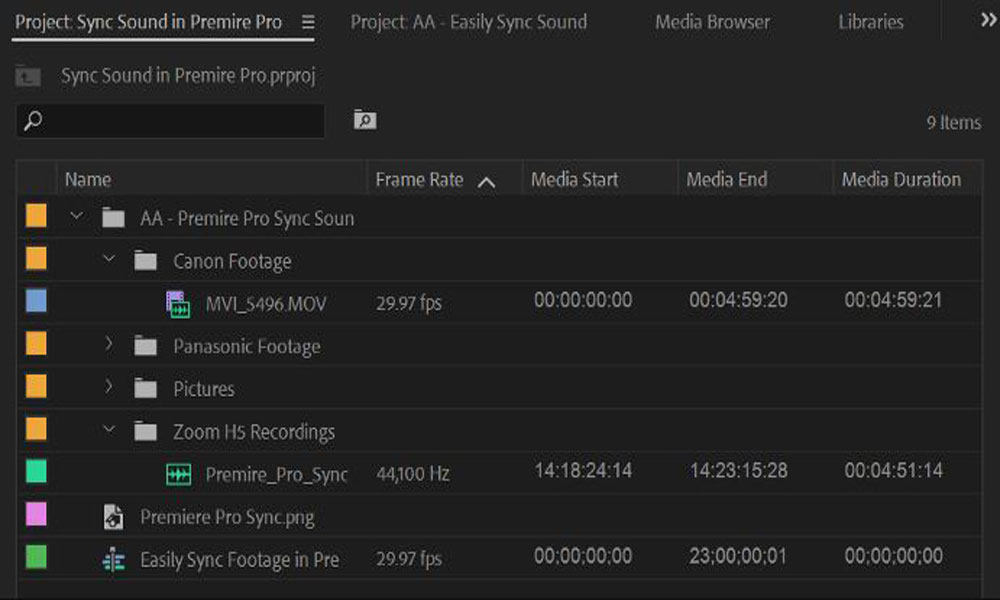The height and width of the screenshot is (600, 1000).
Task: Expand the Panasonic Footage bin
Action: (x=109, y=344)
